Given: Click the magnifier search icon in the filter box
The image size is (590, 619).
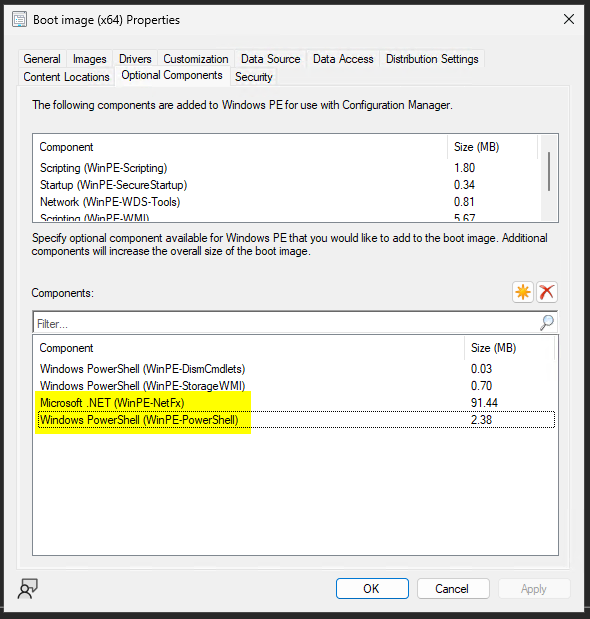Looking at the screenshot, I should pyautogui.click(x=547, y=323).
